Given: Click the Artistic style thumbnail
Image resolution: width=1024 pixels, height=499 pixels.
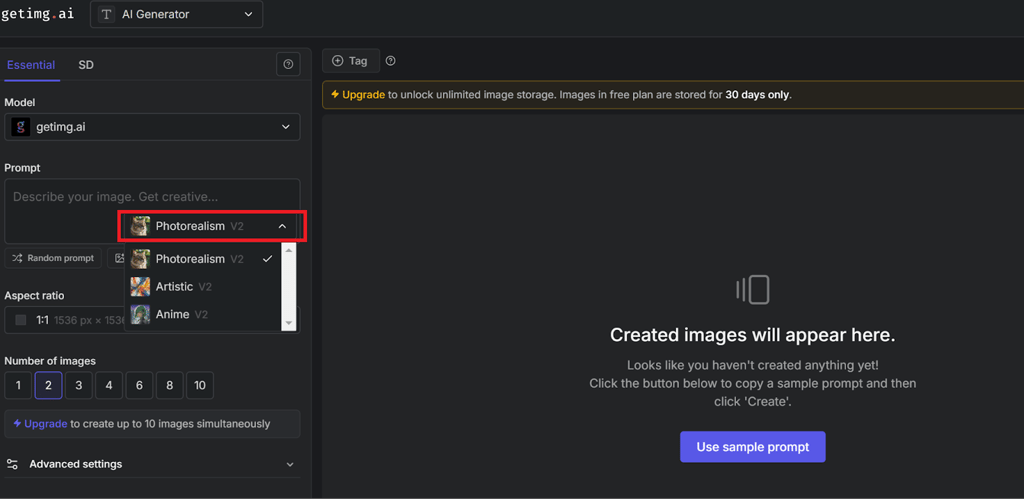Looking at the screenshot, I should pos(140,287).
